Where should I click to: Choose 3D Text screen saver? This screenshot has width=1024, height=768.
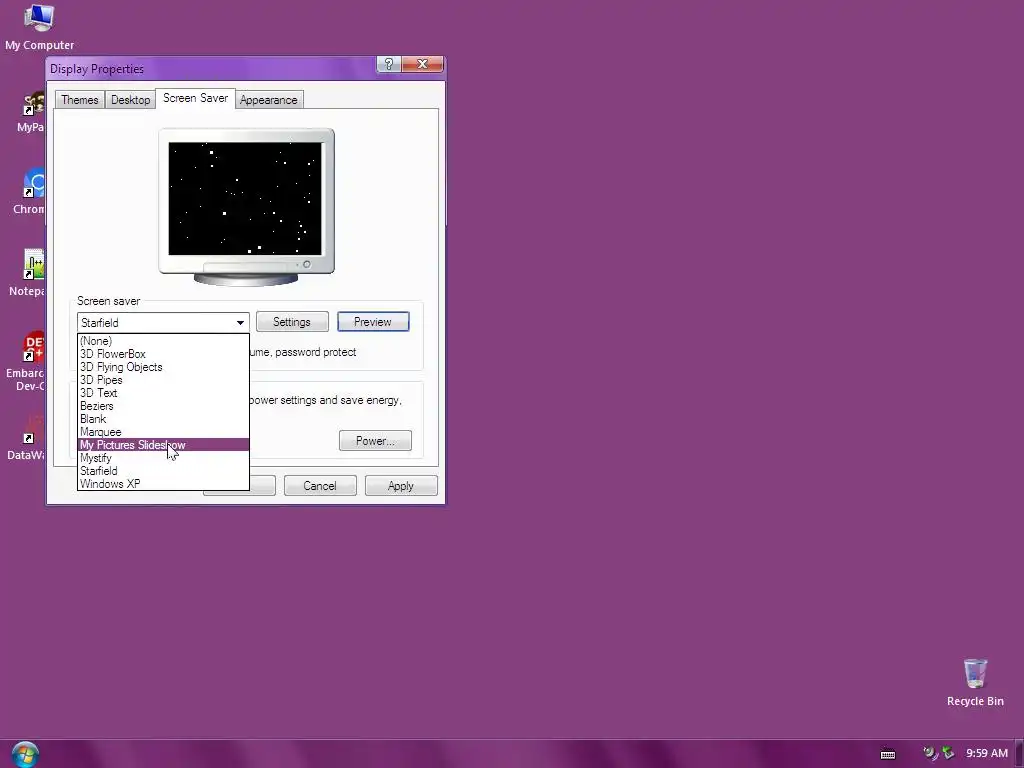tap(163, 393)
